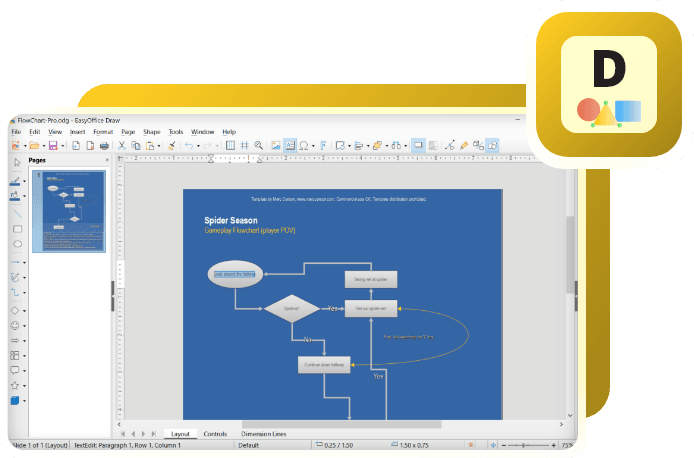694x458 pixels.
Task: Open the Paste options dropdown arrow
Action: [160, 145]
